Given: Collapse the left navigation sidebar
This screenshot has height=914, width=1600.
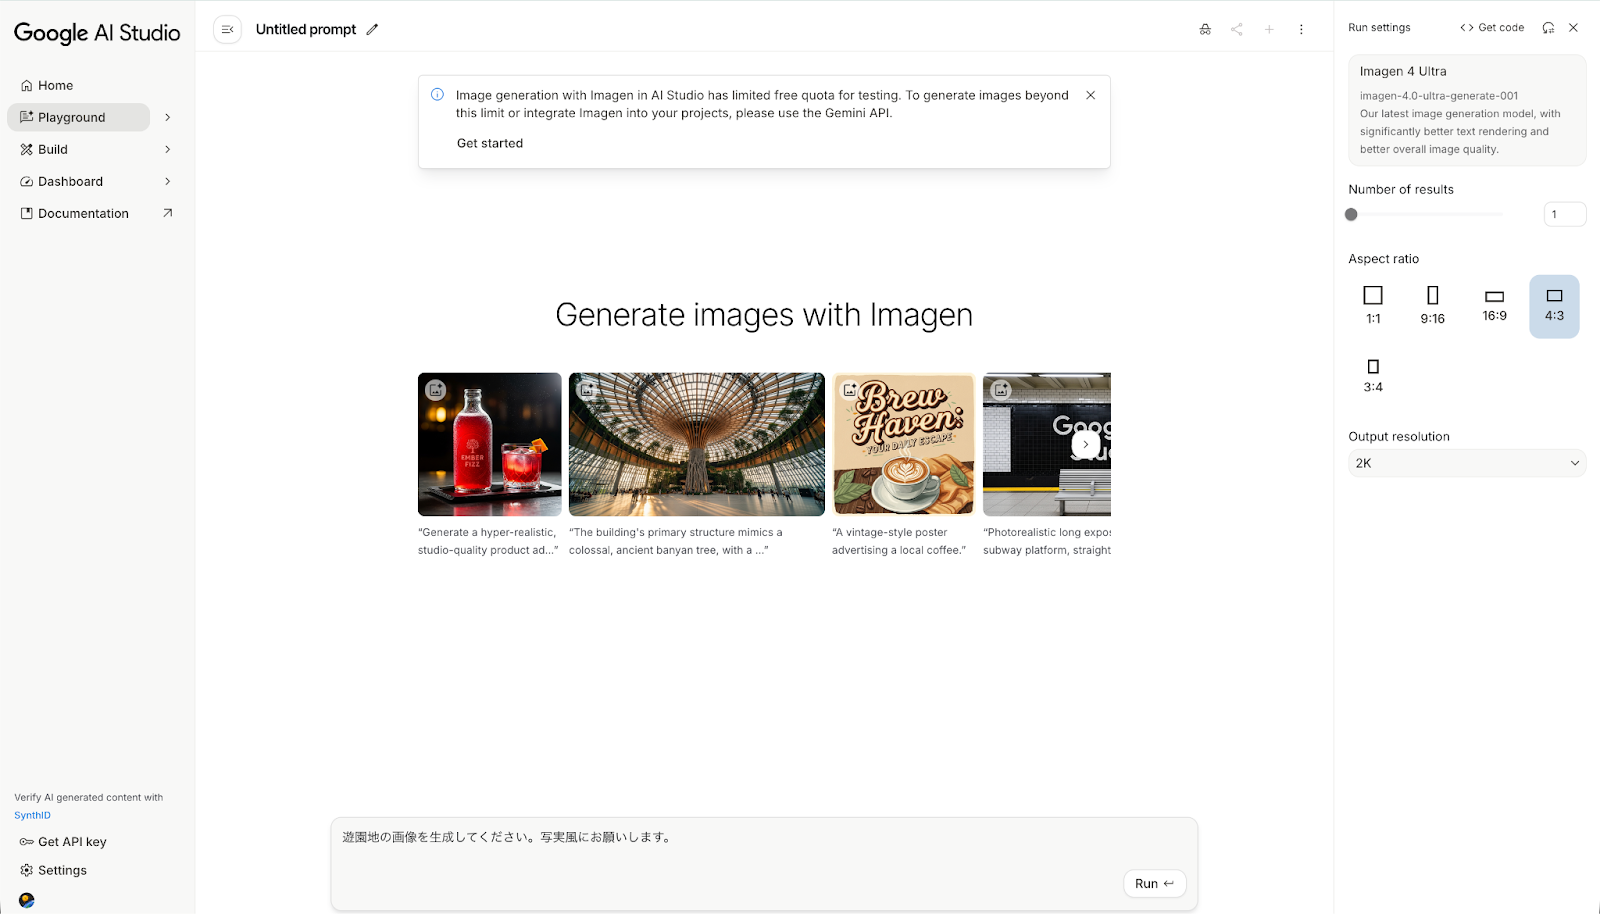Looking at the screenshot, I should [228, 29].
